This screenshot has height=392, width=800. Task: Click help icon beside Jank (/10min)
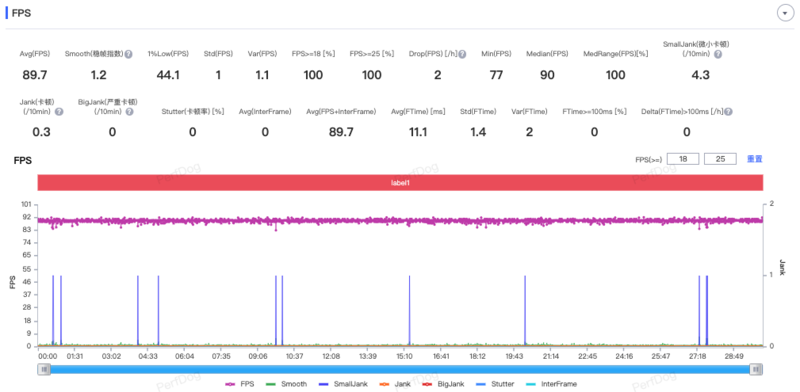click(x=59, y=111)
